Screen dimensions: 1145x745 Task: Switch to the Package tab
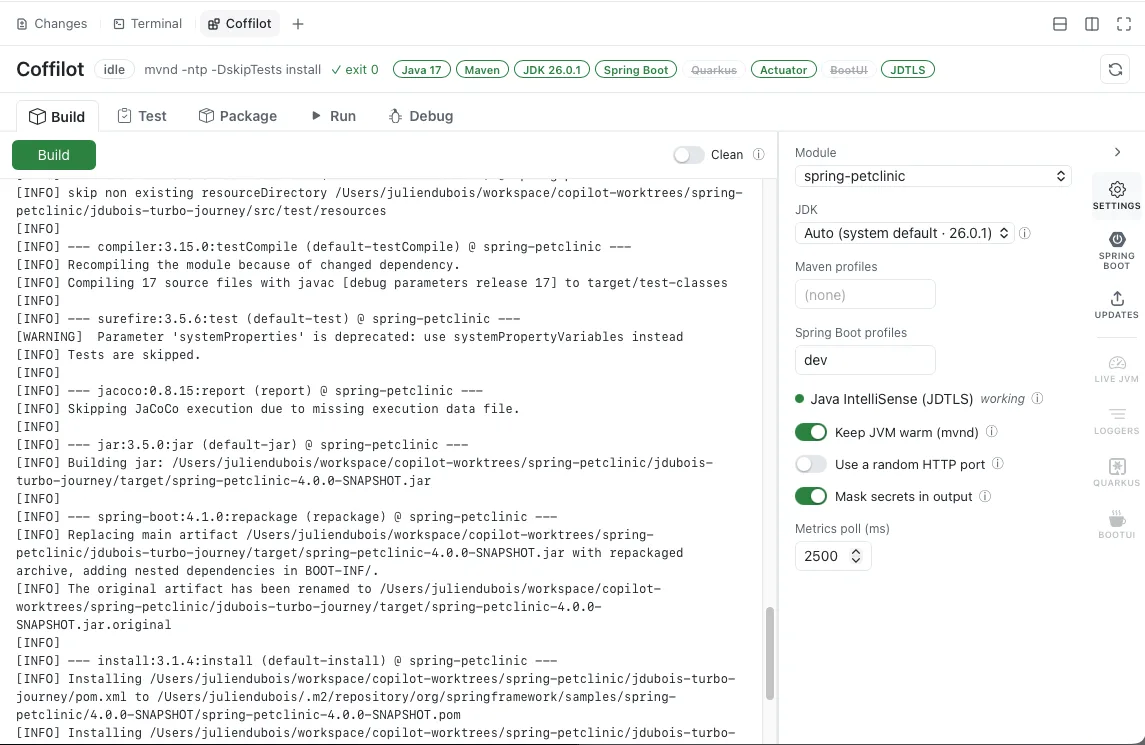[x=237, y=116]
